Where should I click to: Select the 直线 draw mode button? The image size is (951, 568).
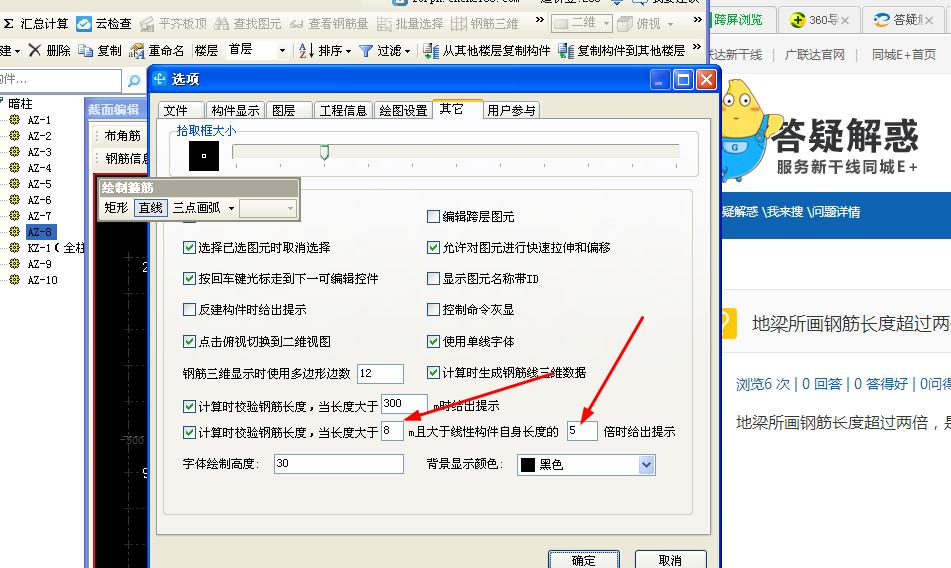pyautogui.click(x=150, y=208)
